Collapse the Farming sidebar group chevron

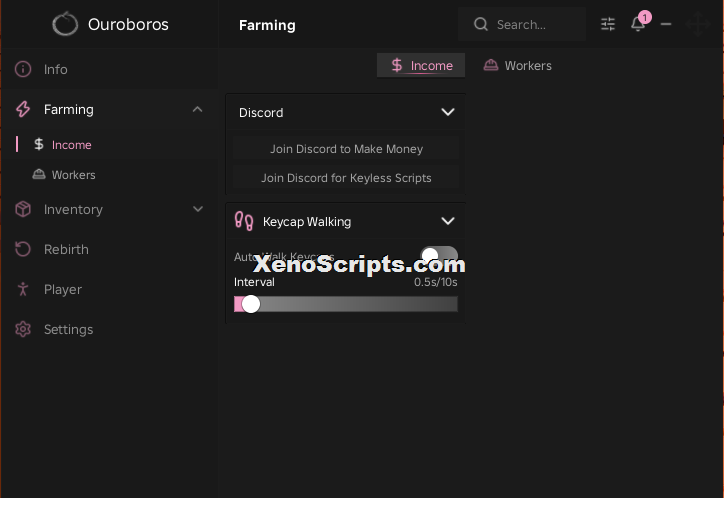(x=198, y=109)
